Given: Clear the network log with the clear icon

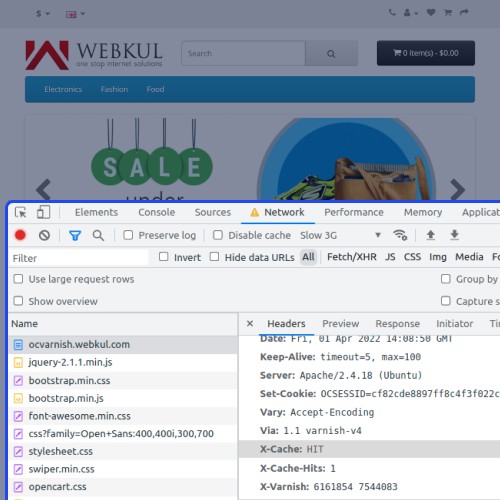Looking at the screenshot, I should [x=44, y=235].
